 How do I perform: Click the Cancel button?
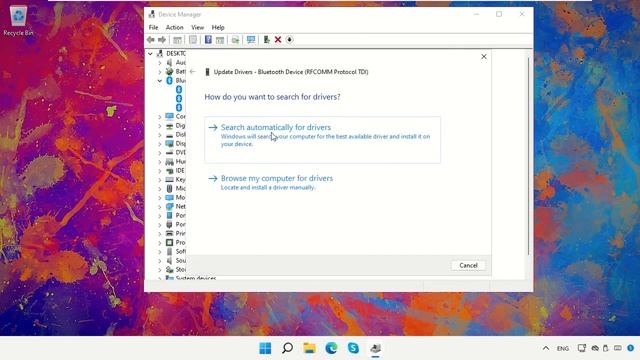tap(468, 265)
